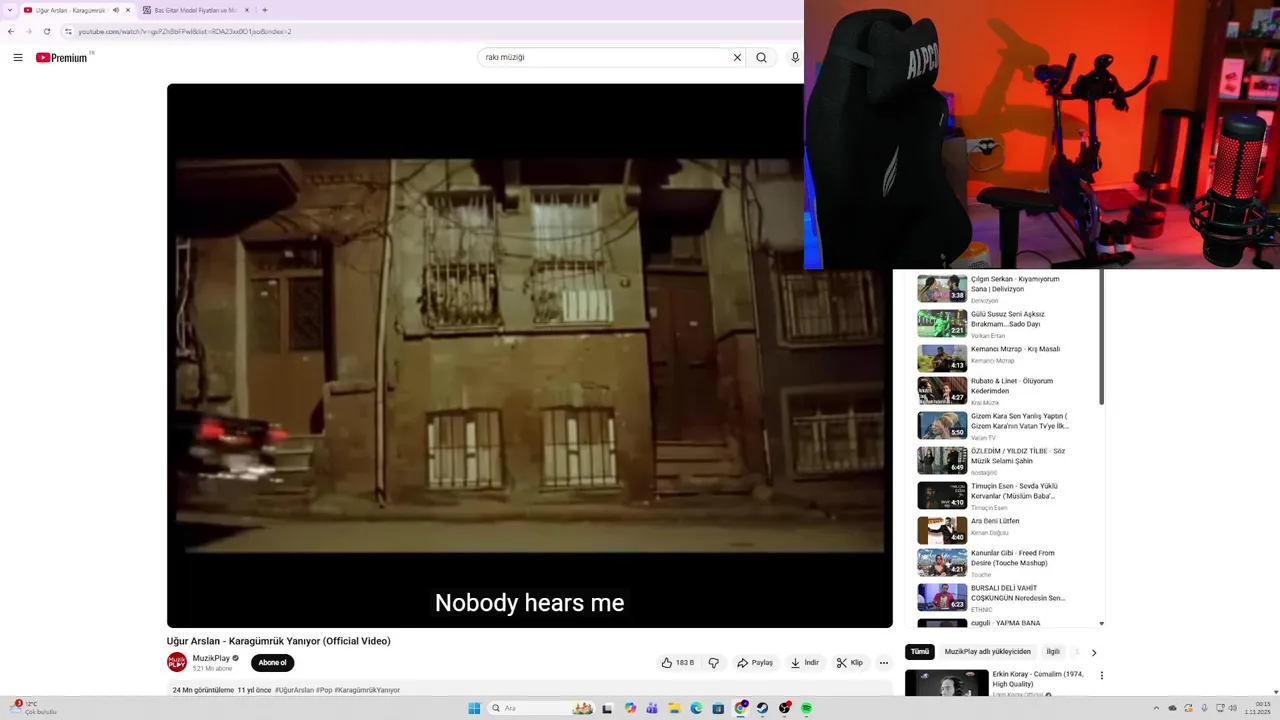1280x720 pixels.
Task: Show more filter chips with right chevron
Action: click(x=1094, y=652)
